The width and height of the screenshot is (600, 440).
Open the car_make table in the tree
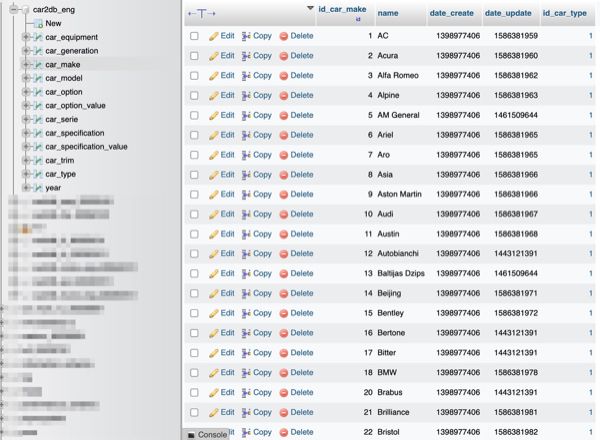(63, 65)
